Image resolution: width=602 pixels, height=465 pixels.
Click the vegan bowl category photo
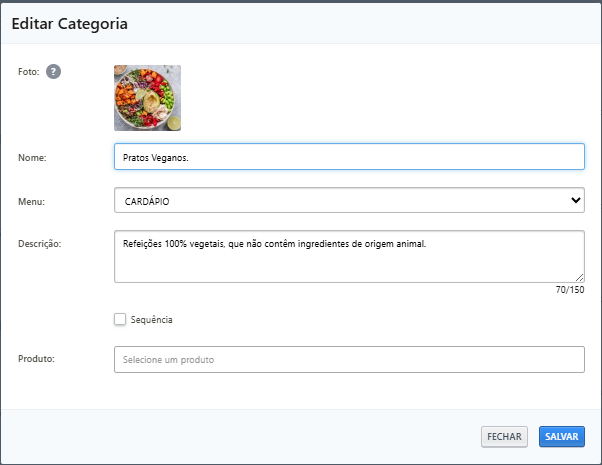147,98
